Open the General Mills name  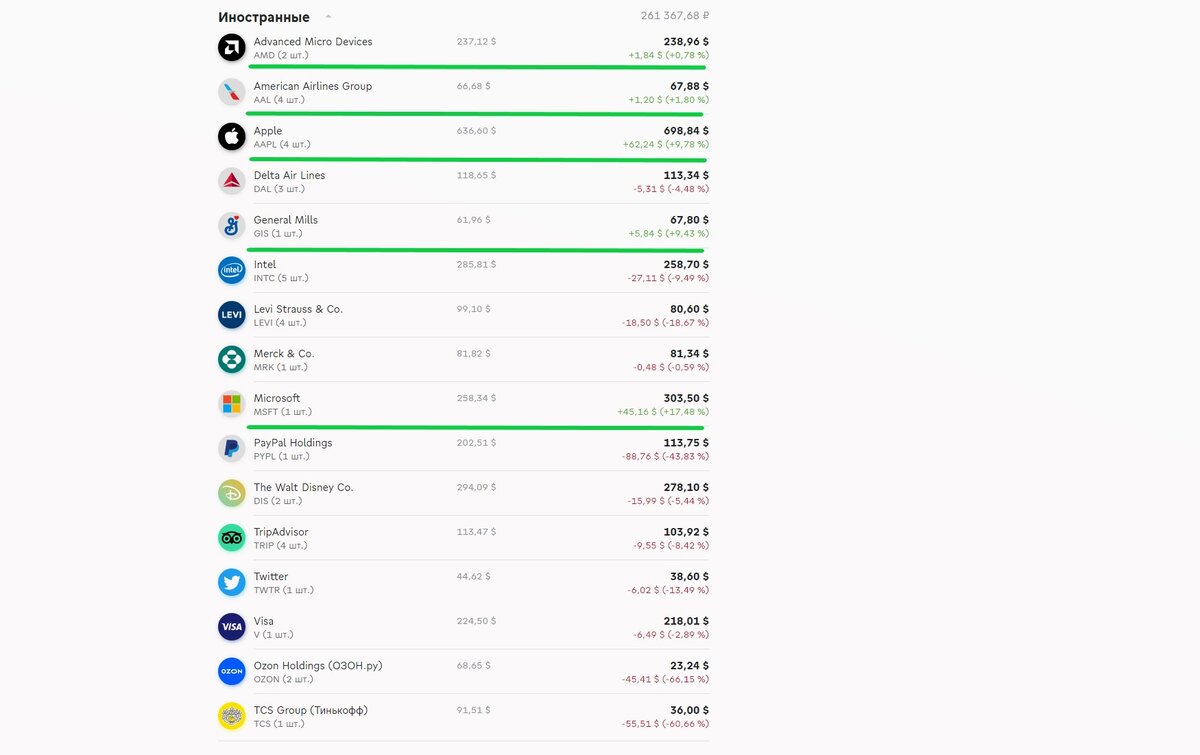coord(286,220)
